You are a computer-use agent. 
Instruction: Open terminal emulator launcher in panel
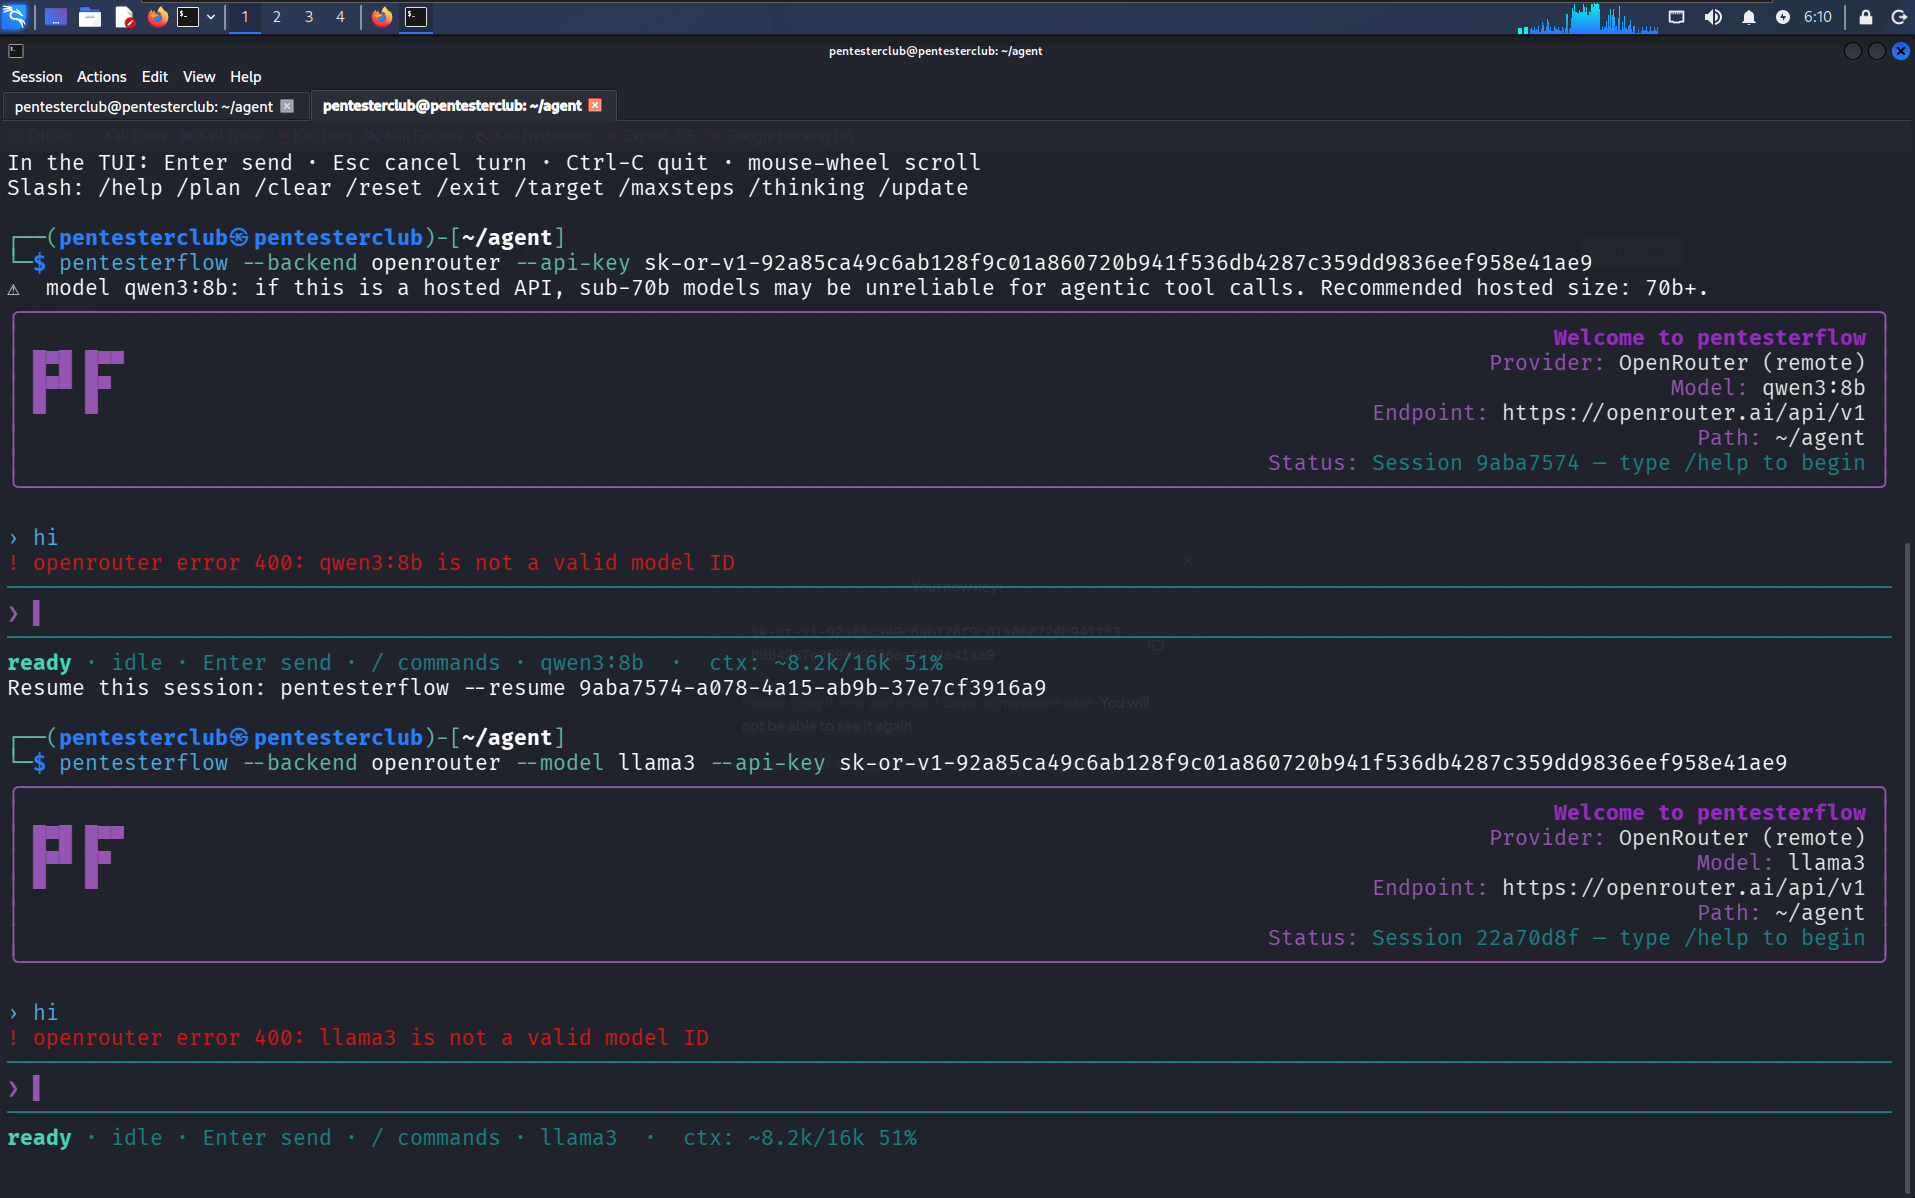click(188, 17)
